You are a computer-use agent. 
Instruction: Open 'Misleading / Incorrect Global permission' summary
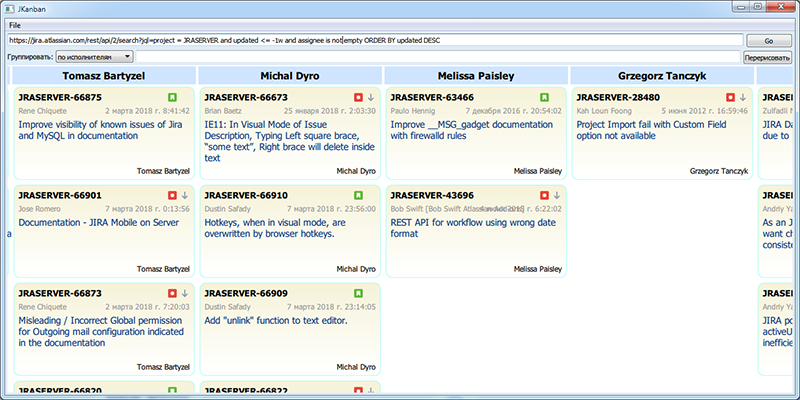tap(101, 332)
